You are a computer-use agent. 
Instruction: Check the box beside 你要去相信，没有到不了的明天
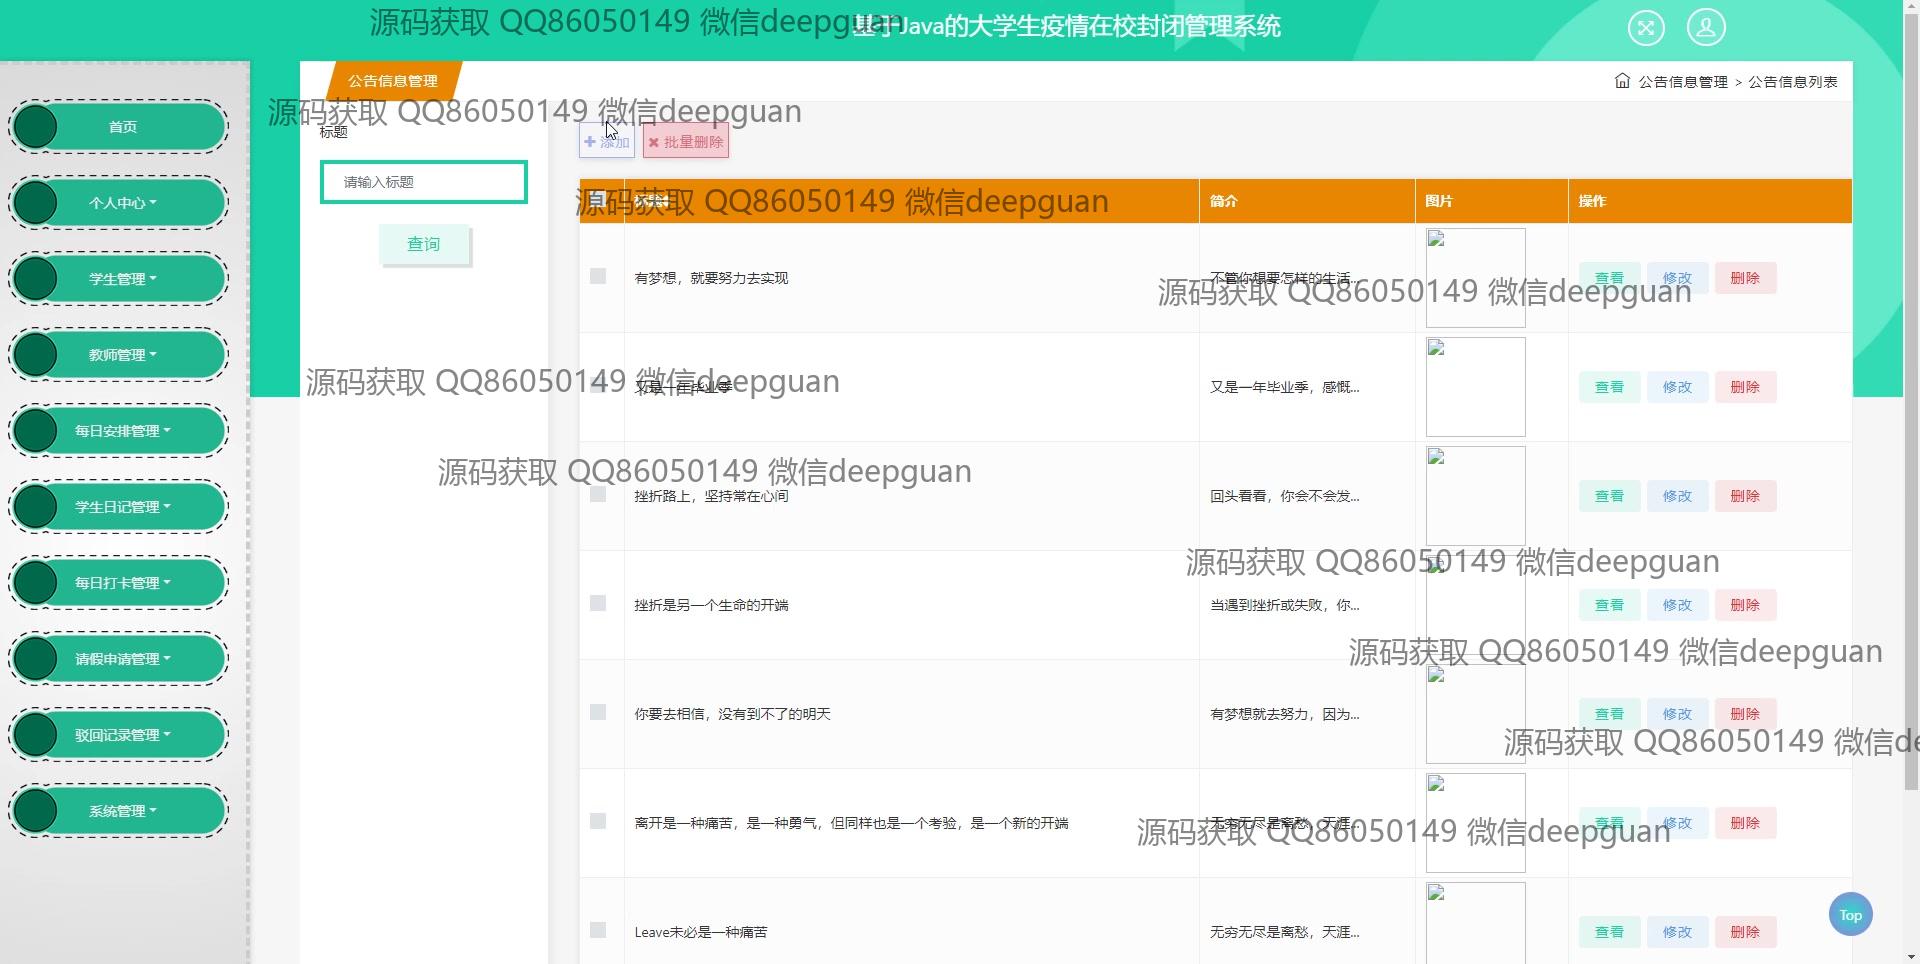tap(598, 712)
